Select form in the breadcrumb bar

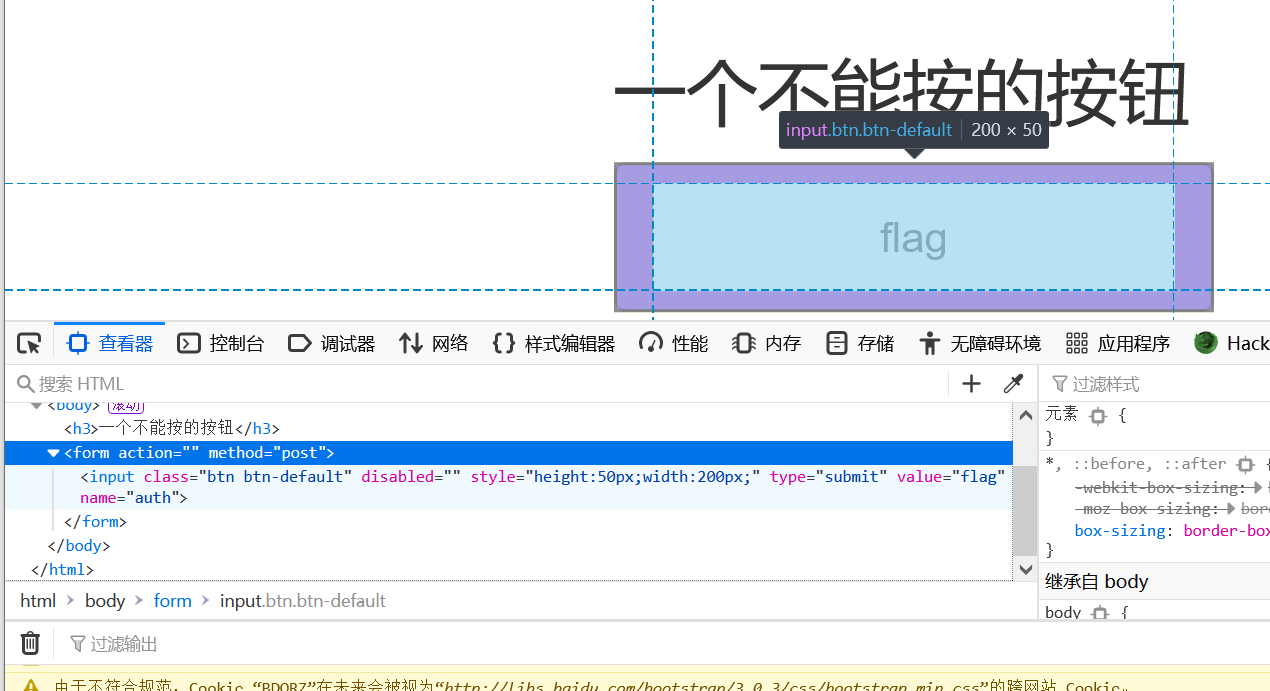[172, 600]
